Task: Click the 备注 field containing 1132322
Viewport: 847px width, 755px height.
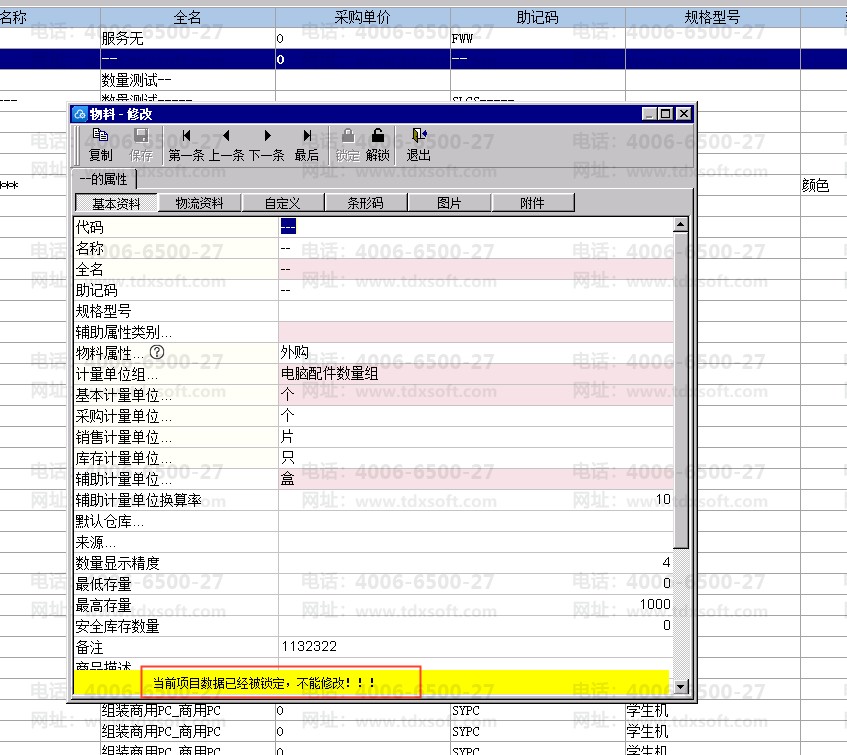Action: tap(476, 646)
